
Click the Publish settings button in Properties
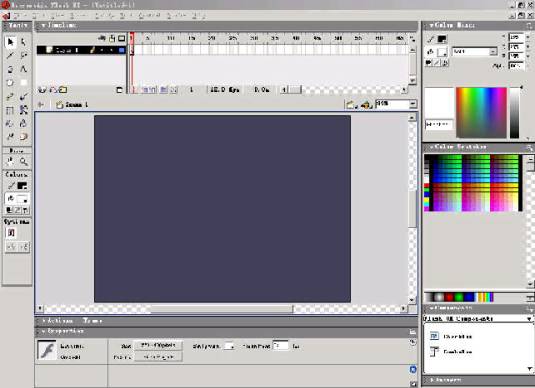(158, 357)
